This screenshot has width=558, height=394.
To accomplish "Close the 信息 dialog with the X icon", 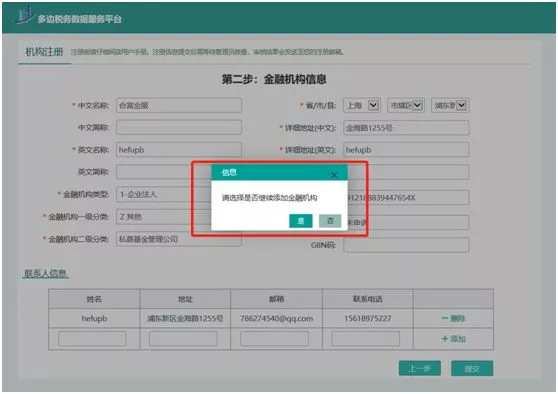I will pyautogui.click(x=334, y=175).
